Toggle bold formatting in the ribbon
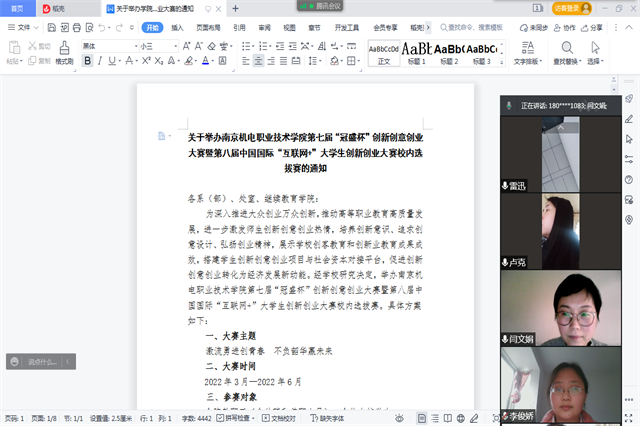The width and height of the screenshot is (640, 426). tap(87, 61)
